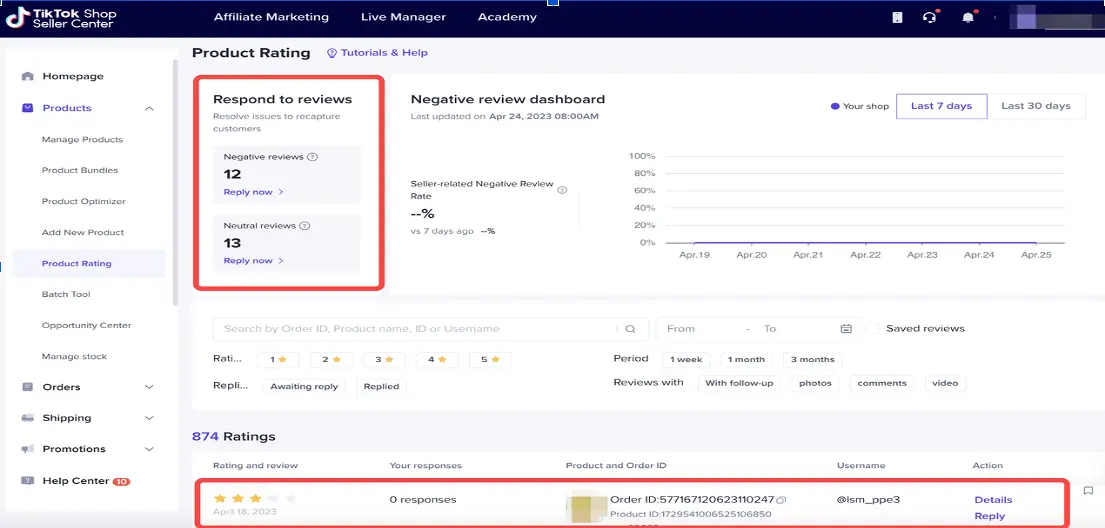Copy the Order ID with copy icon

click(x=781, y=500)
